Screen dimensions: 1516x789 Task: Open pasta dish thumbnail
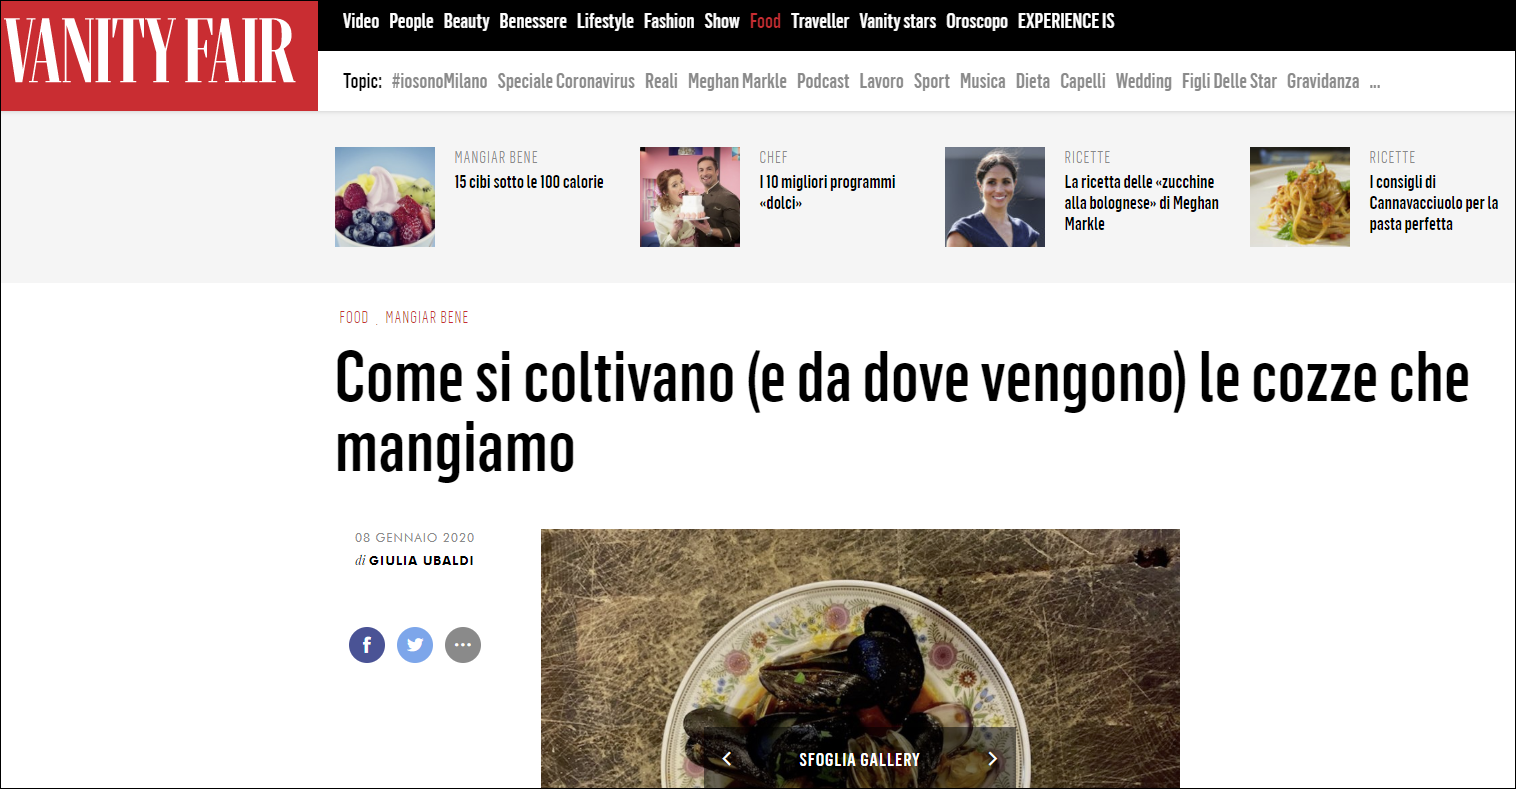tap(1300, 197)
